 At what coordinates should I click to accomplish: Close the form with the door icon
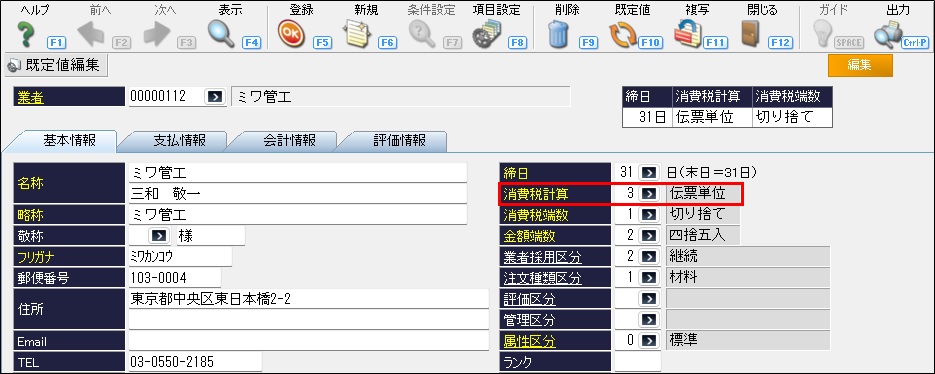click(x=750, y=35)
